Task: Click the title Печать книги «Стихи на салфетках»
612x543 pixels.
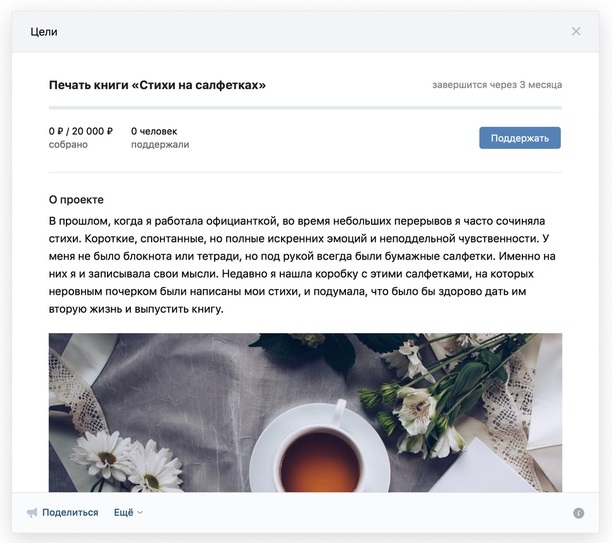Action: [157, 85]
